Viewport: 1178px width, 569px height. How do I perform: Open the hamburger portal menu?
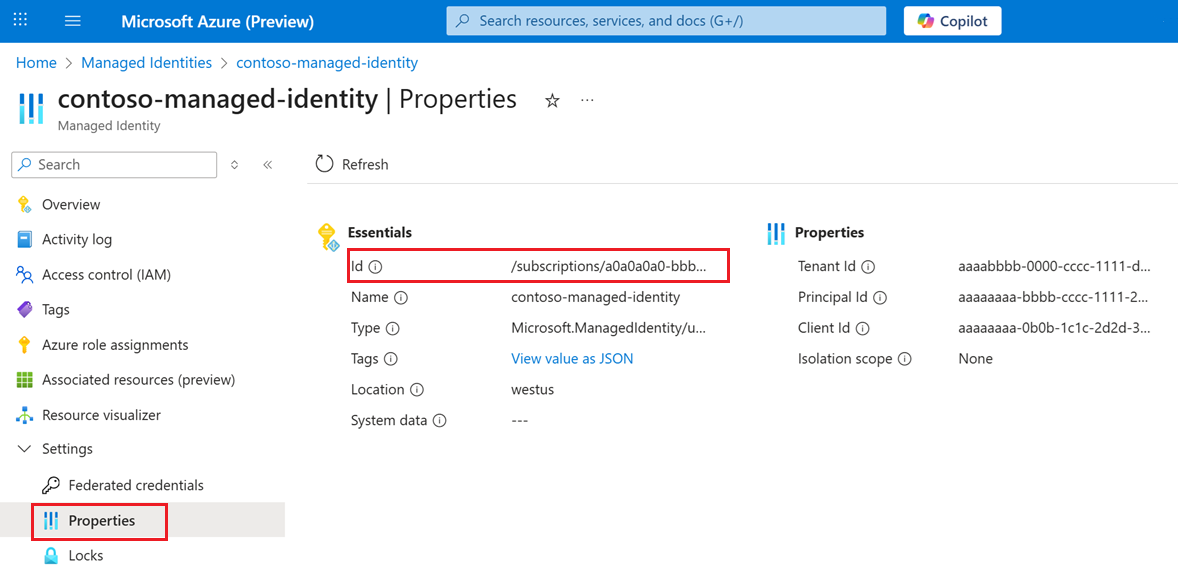point(72,21)
